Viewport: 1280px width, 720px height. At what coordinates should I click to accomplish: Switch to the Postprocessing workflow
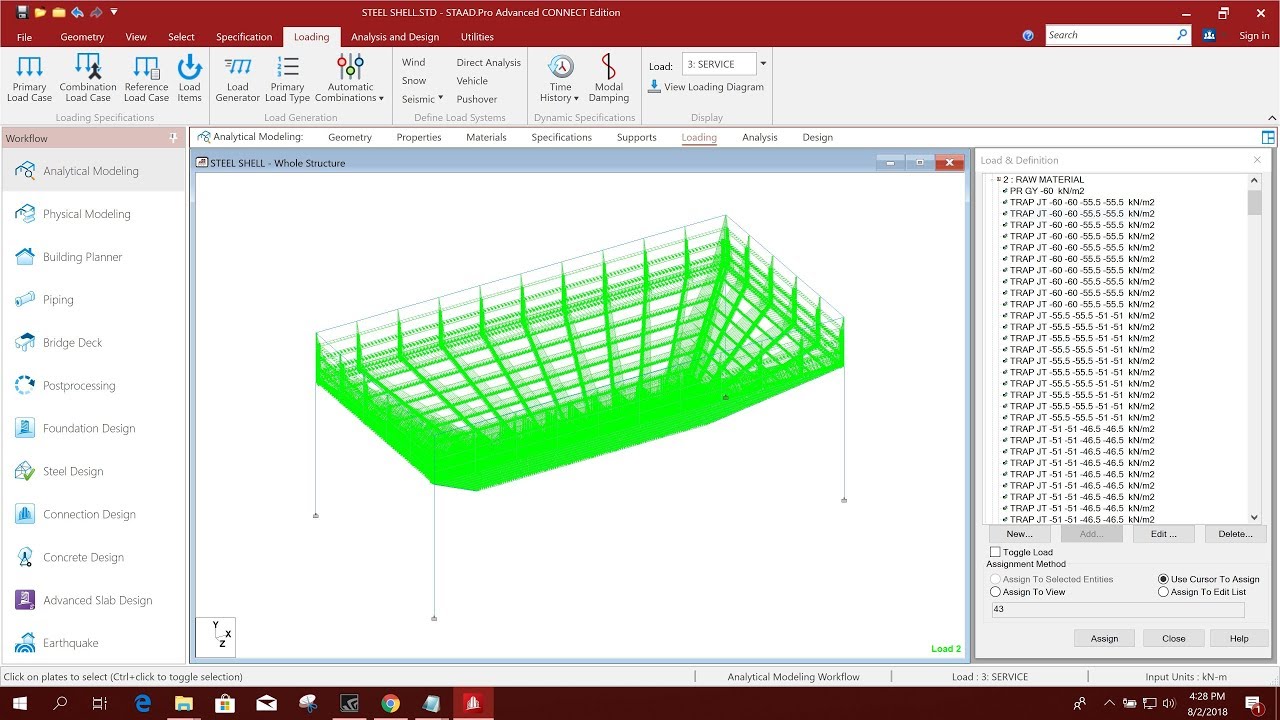click(x=78, y=385)
